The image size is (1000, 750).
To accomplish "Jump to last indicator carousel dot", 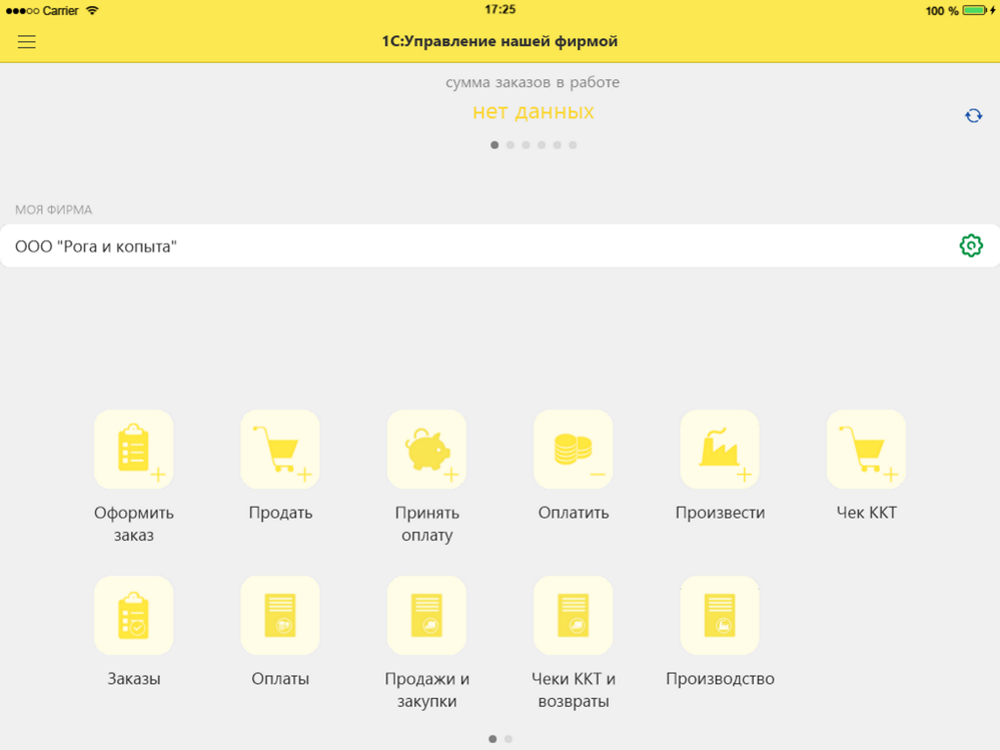I will point(572,145).
